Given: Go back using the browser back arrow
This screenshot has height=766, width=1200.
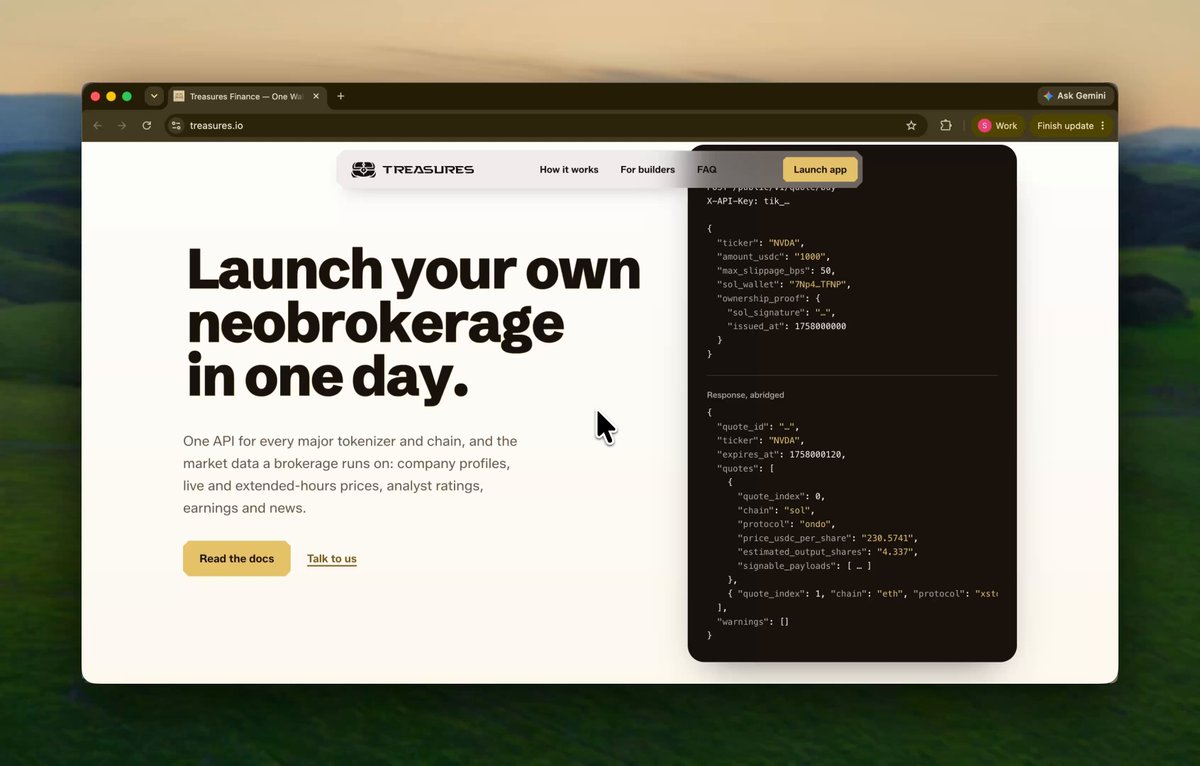Looking at the screenshot, I should pos(97,126).
